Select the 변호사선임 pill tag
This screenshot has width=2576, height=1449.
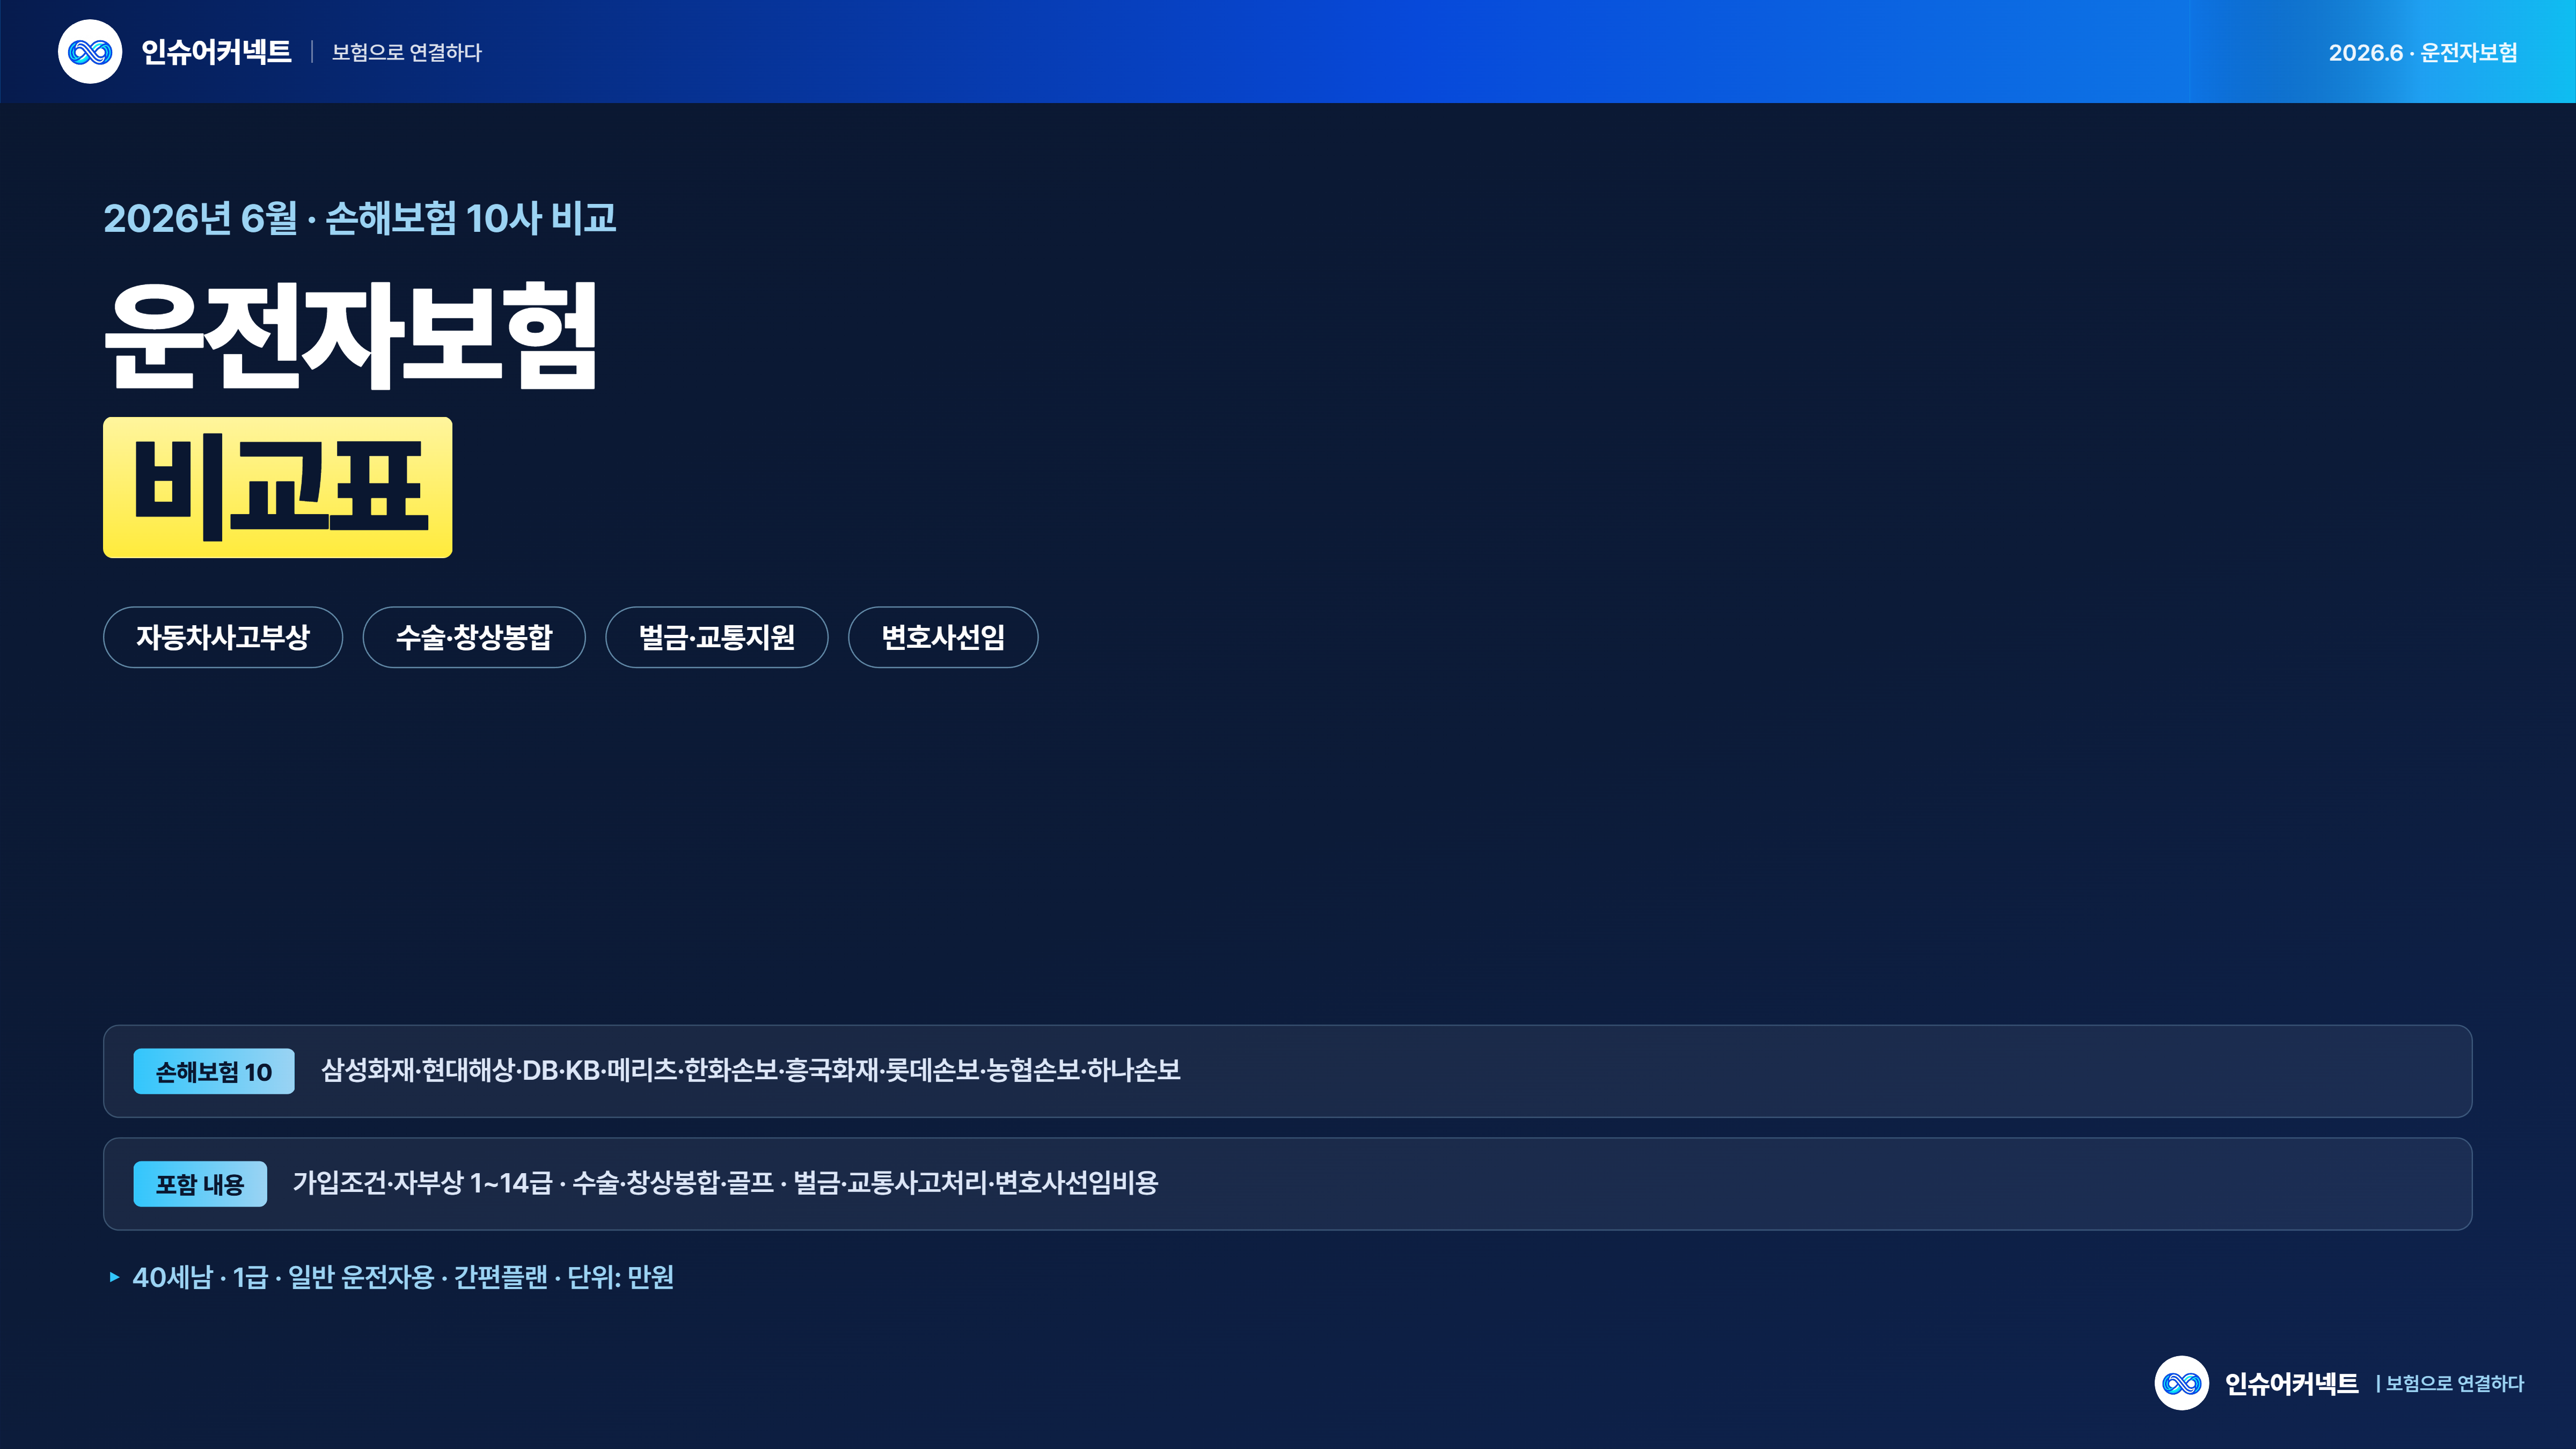[x=943, y=637]
